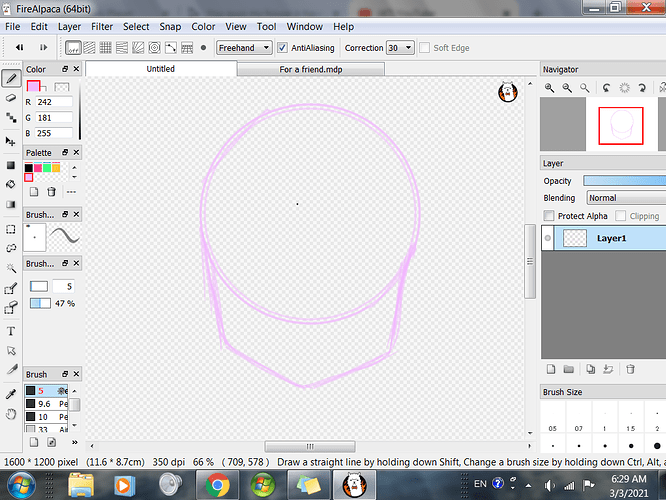Viewport: 666px width, 500px height.
Task: Enable crisscross grid snap
Action: (x=105, y=48)
